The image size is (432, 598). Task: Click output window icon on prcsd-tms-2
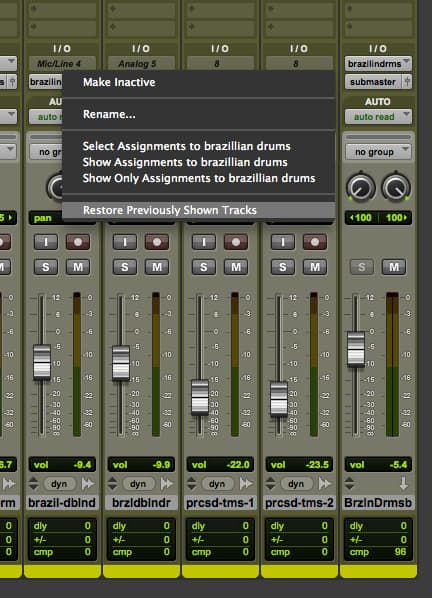coord(324,484)
